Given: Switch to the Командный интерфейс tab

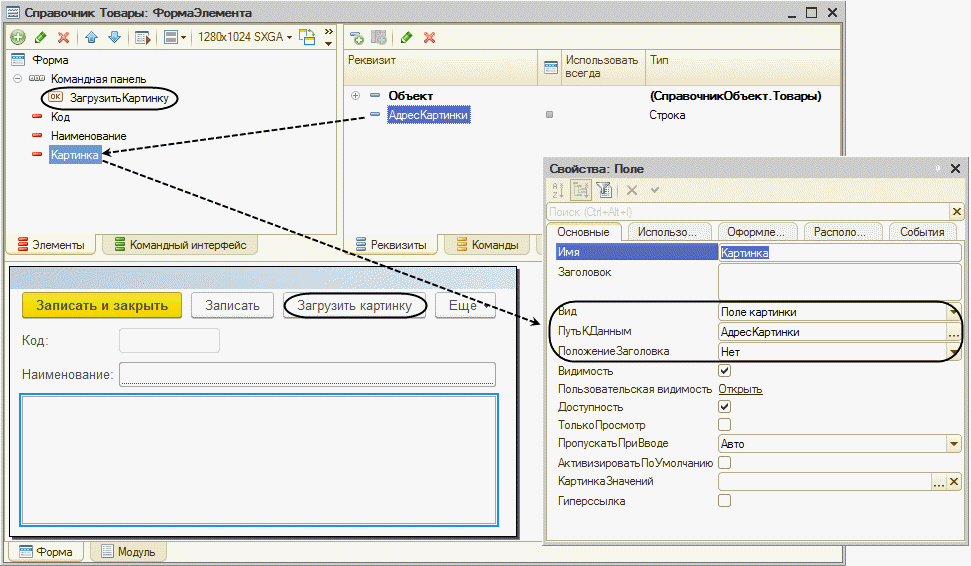Looking at the screenshot, I should (x=180, y=245).
